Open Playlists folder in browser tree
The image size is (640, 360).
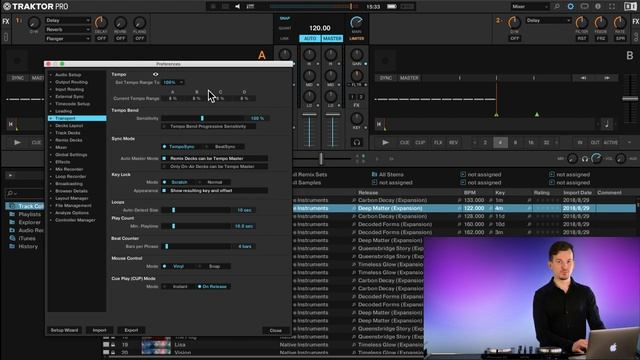[x=29, y=214]
